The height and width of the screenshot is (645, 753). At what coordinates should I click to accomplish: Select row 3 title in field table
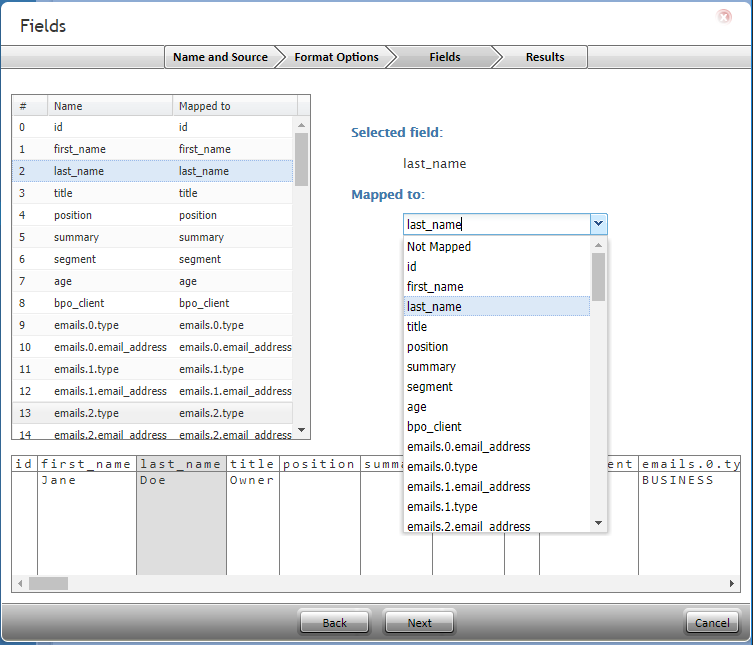(152, 193)
